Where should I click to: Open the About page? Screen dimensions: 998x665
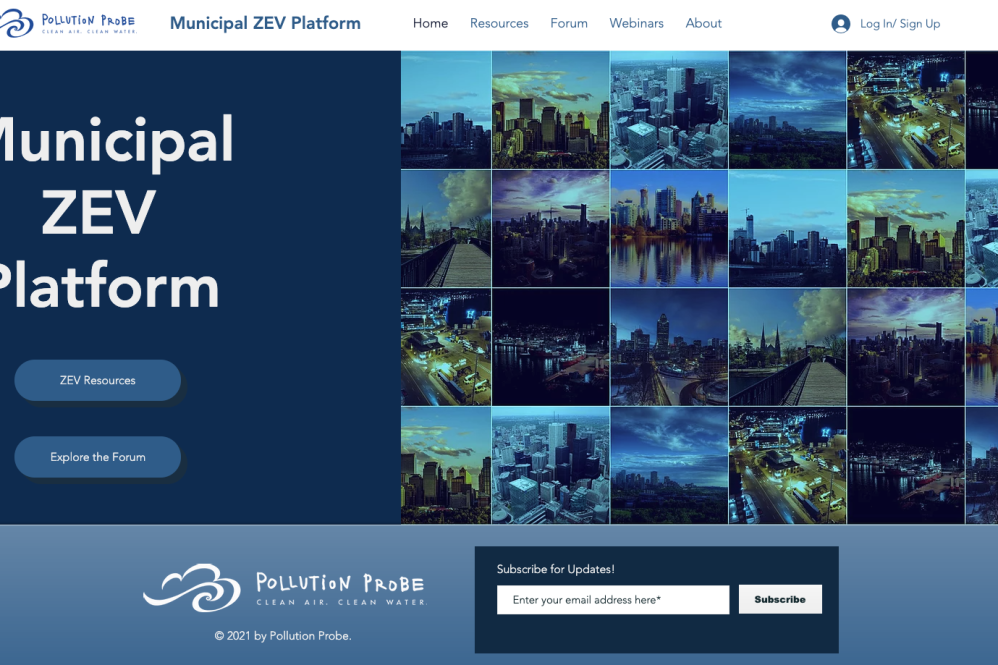point(703,24)
